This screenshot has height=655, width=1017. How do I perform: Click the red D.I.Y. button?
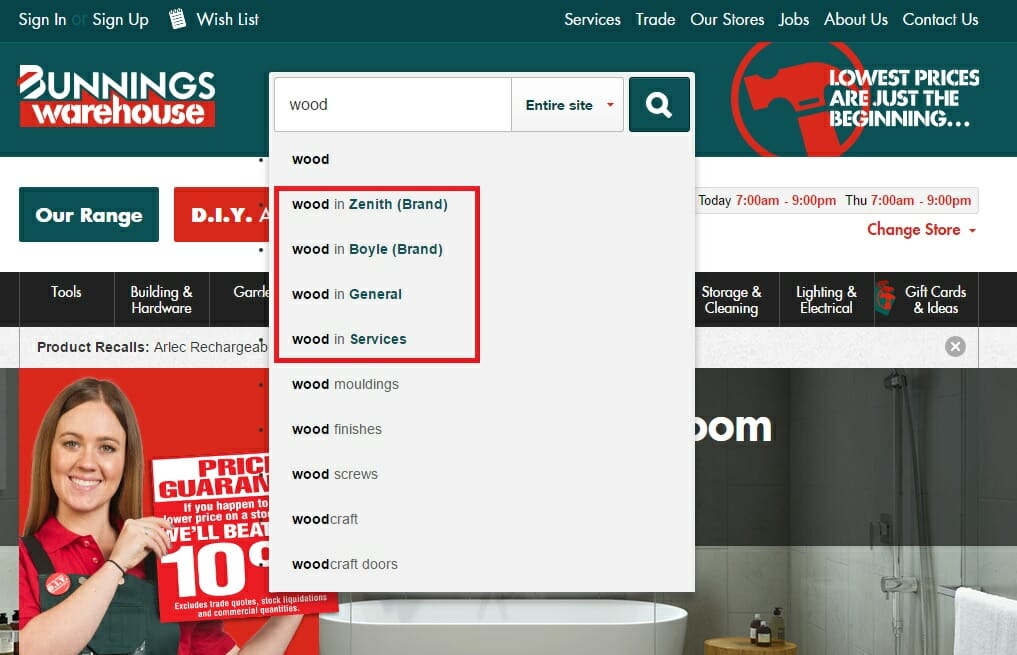point(221,215)
